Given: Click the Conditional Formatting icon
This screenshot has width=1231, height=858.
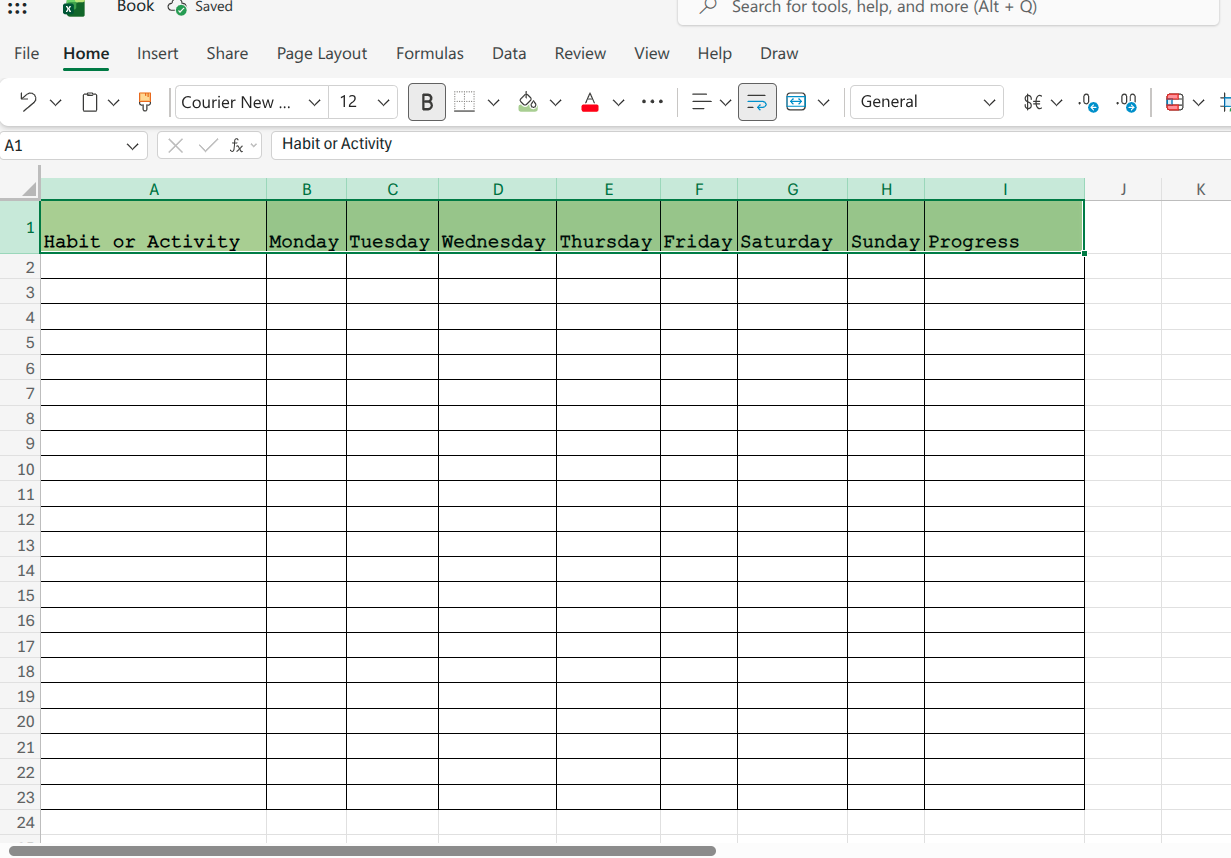Looking at the screenshot, I should coord(1175,102).
